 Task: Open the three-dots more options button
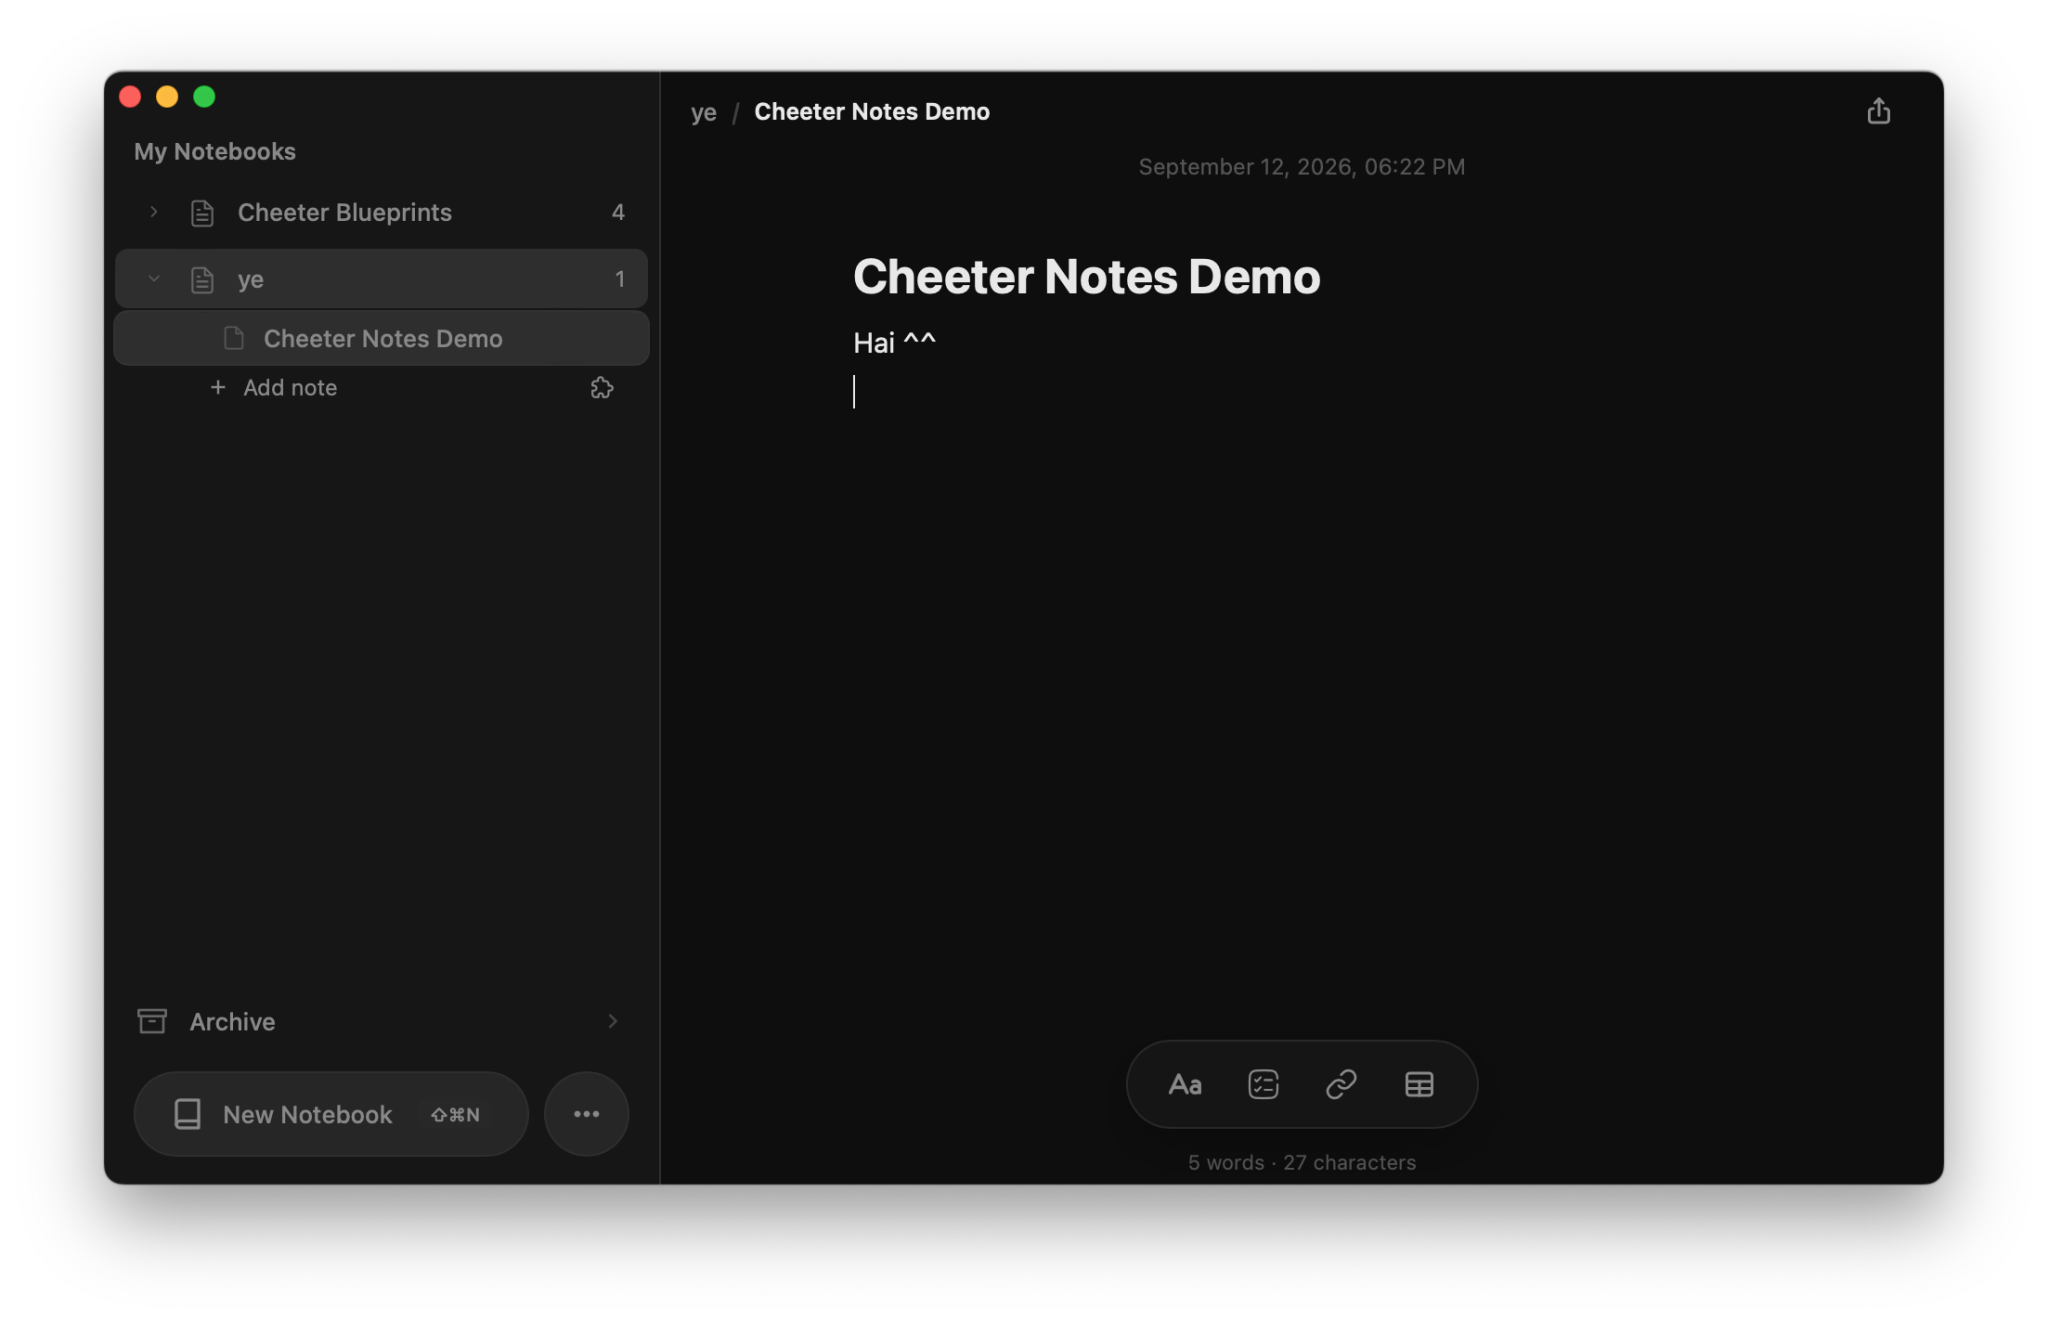[586, 1114]
